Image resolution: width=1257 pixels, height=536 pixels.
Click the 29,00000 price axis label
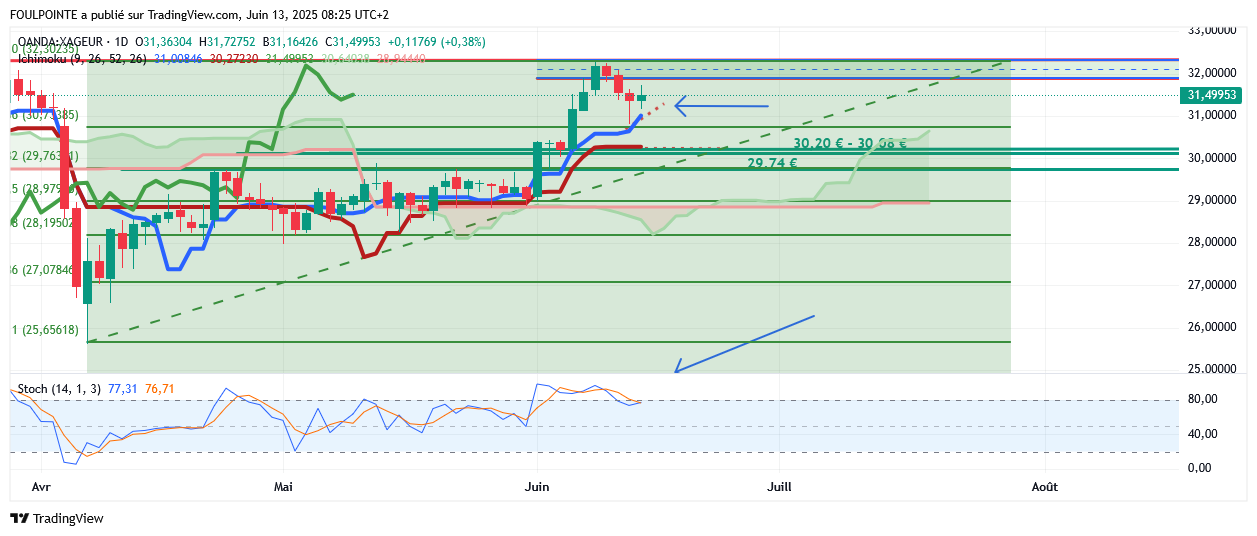click(x=1213, y=200)
